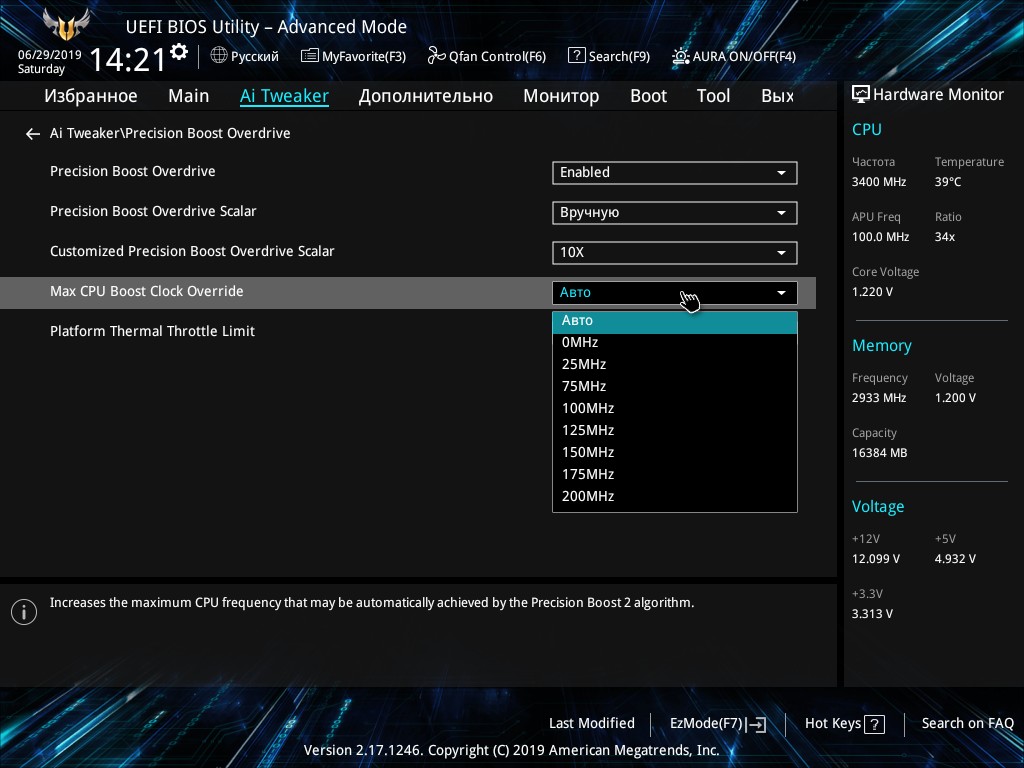Viewport: 1024px width, 768px height.
Task: Click the 14:21 clock
Action: (128, 60)
